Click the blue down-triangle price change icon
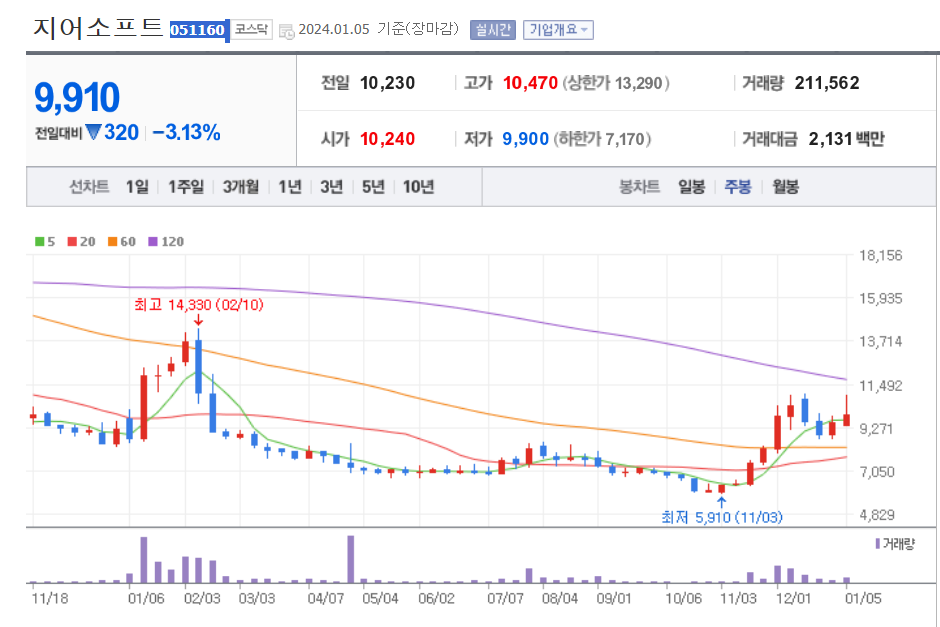Viewport: 940px width, 627px height. (x=93, y=132)
